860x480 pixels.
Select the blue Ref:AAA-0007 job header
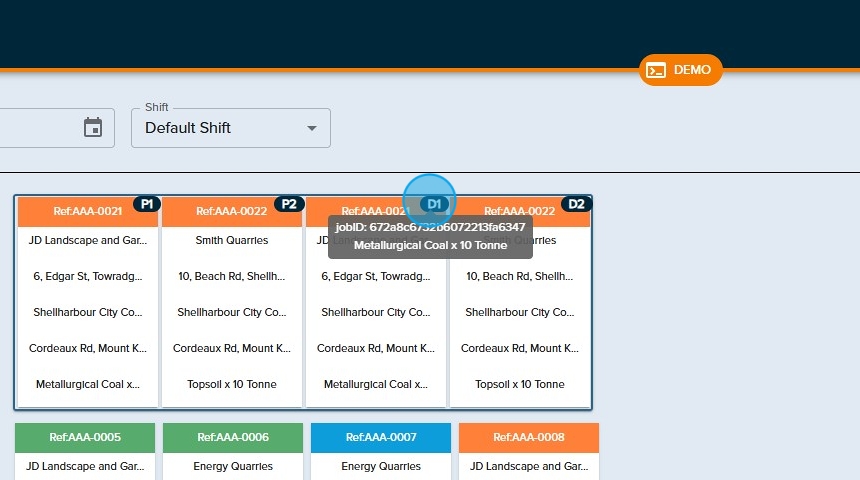(x=381, y=438)
